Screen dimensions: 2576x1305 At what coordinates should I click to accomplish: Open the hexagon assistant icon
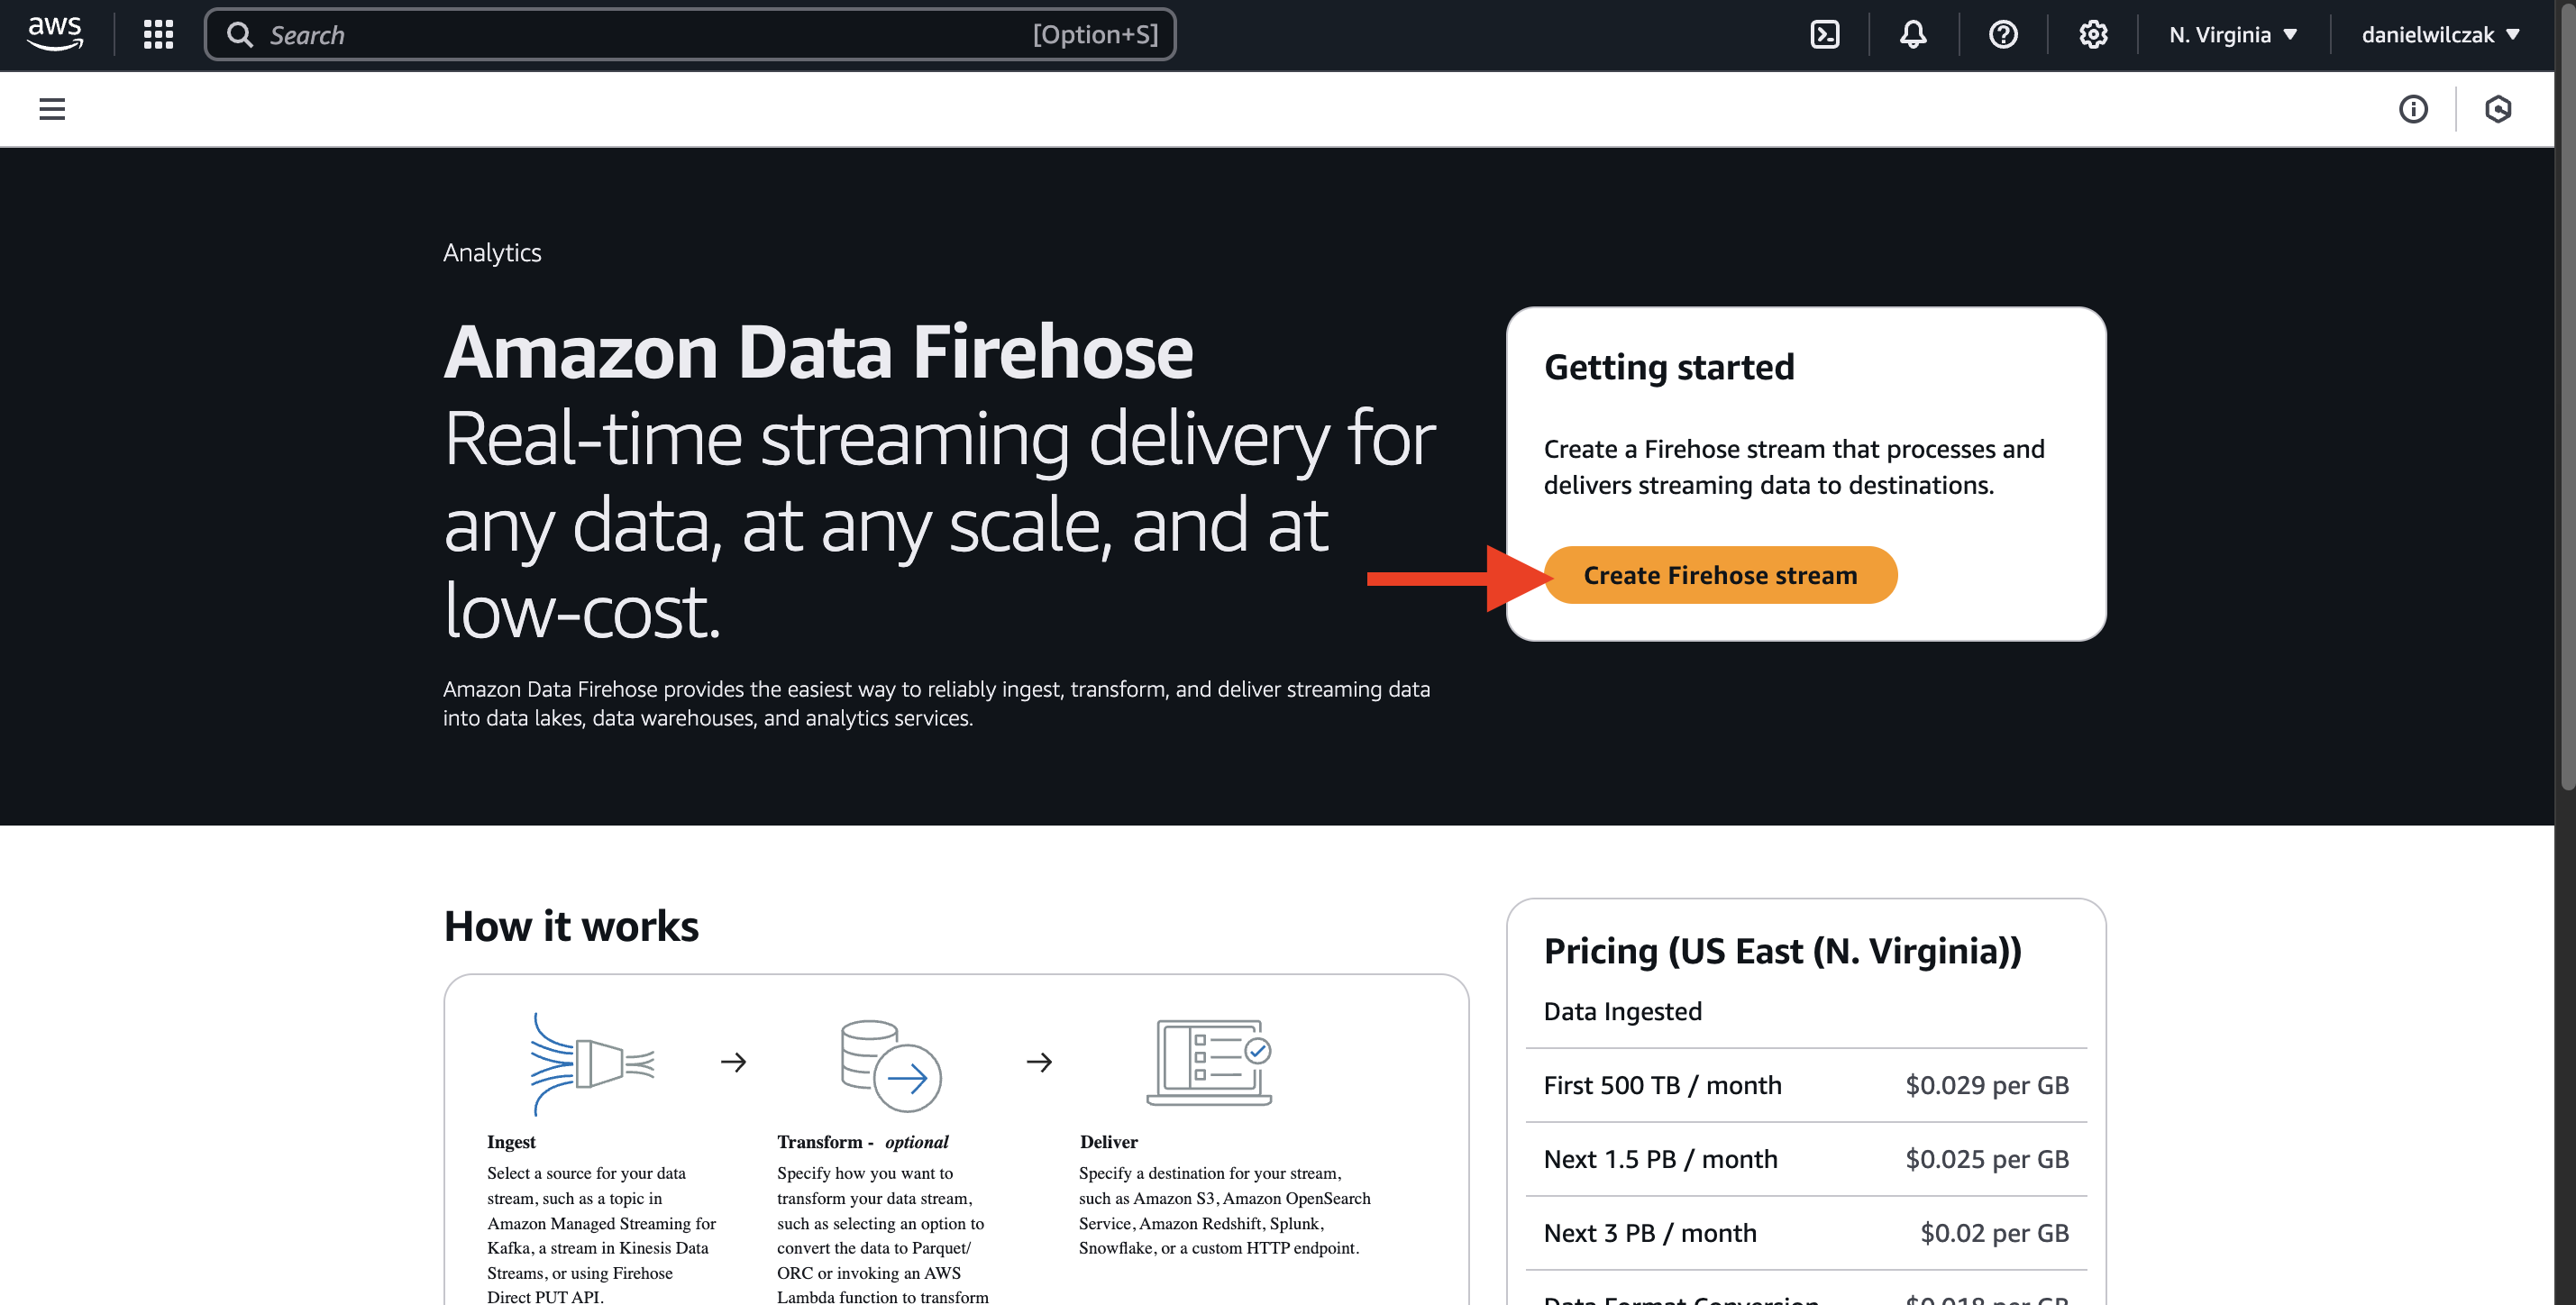click(x=2498, y=109)
